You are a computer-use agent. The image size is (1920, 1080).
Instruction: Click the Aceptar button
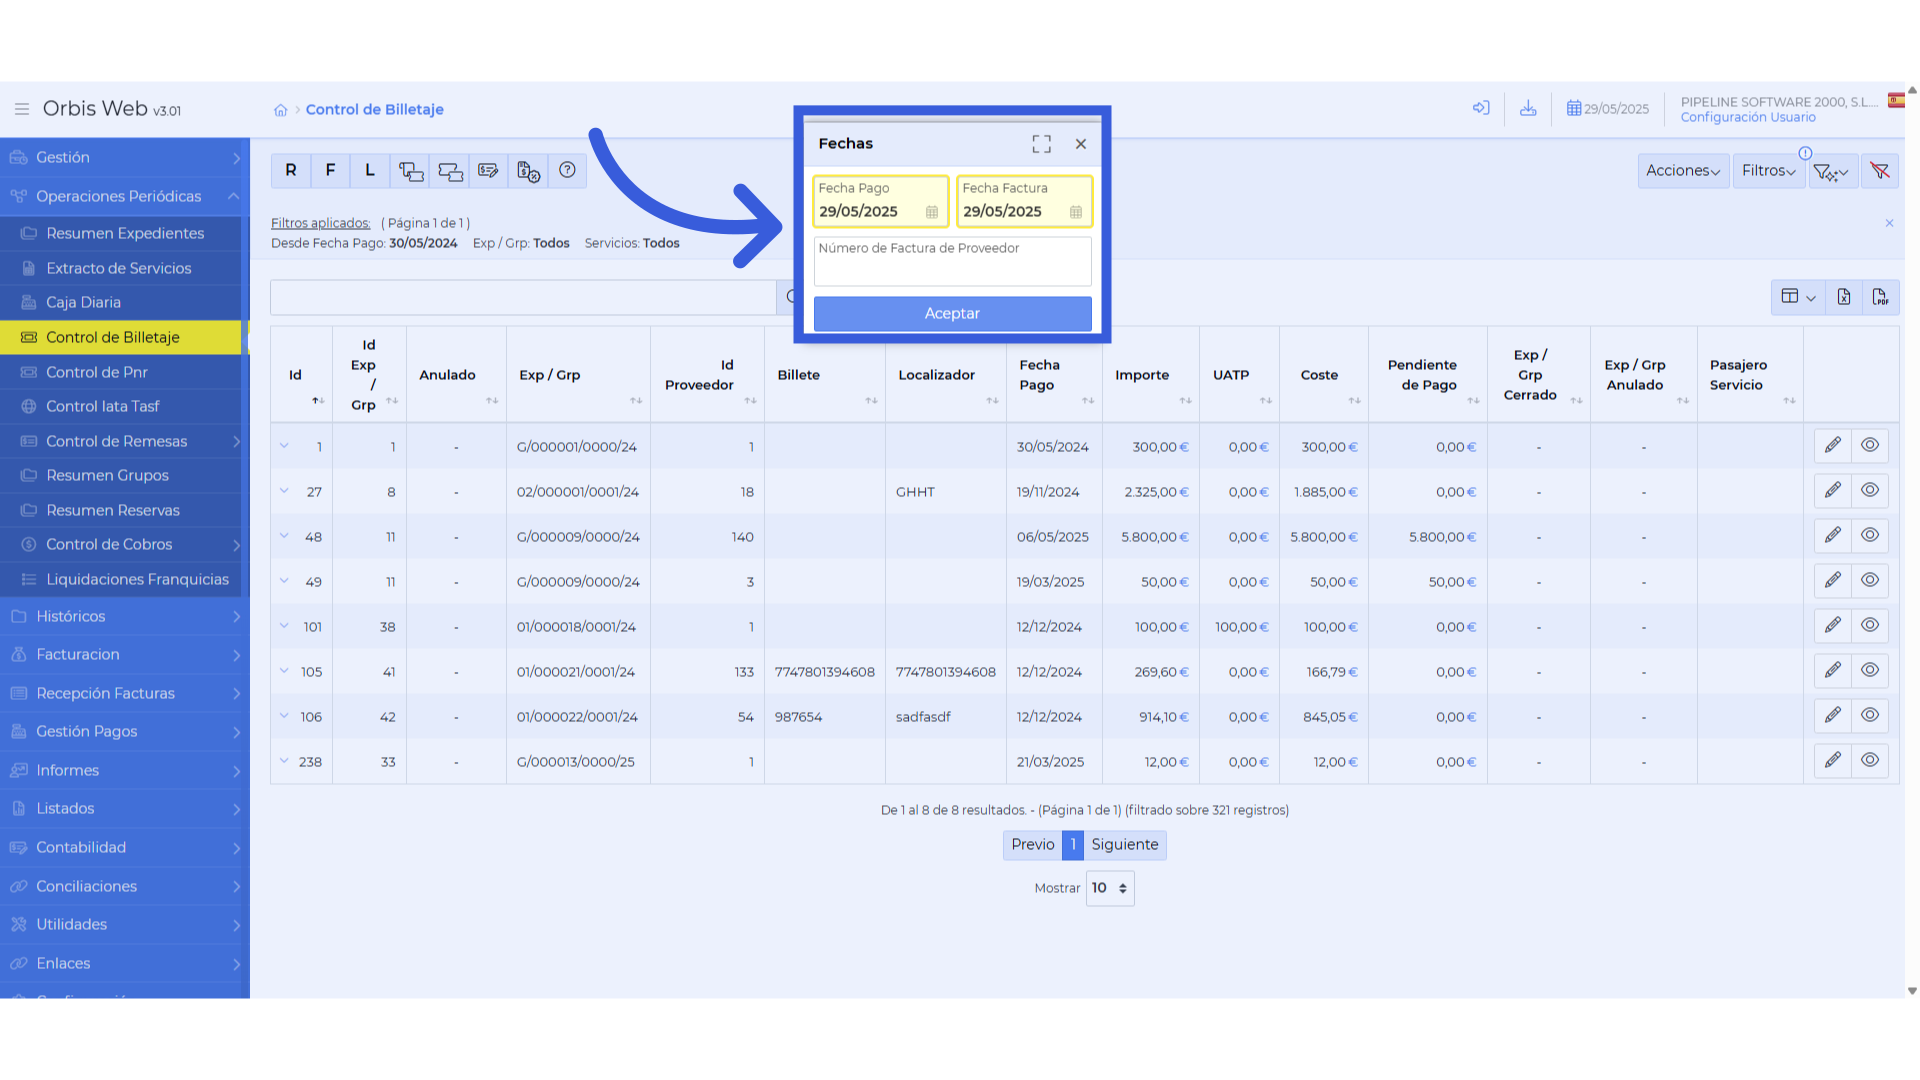(x=952, y=314)
